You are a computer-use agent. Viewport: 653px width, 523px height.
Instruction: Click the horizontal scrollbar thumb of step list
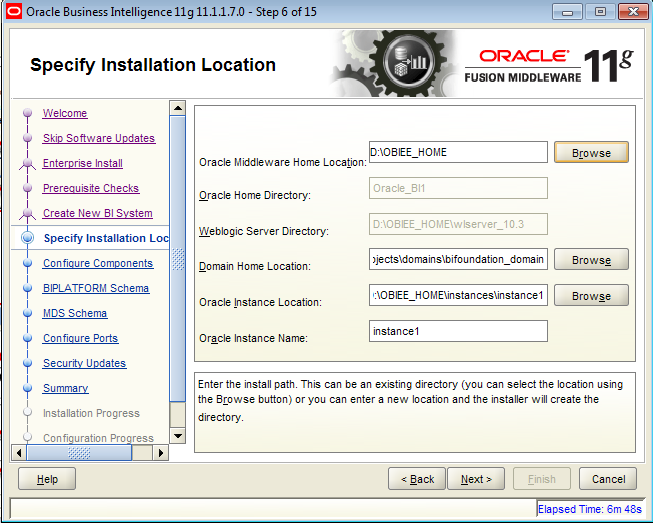coord(79,453)
